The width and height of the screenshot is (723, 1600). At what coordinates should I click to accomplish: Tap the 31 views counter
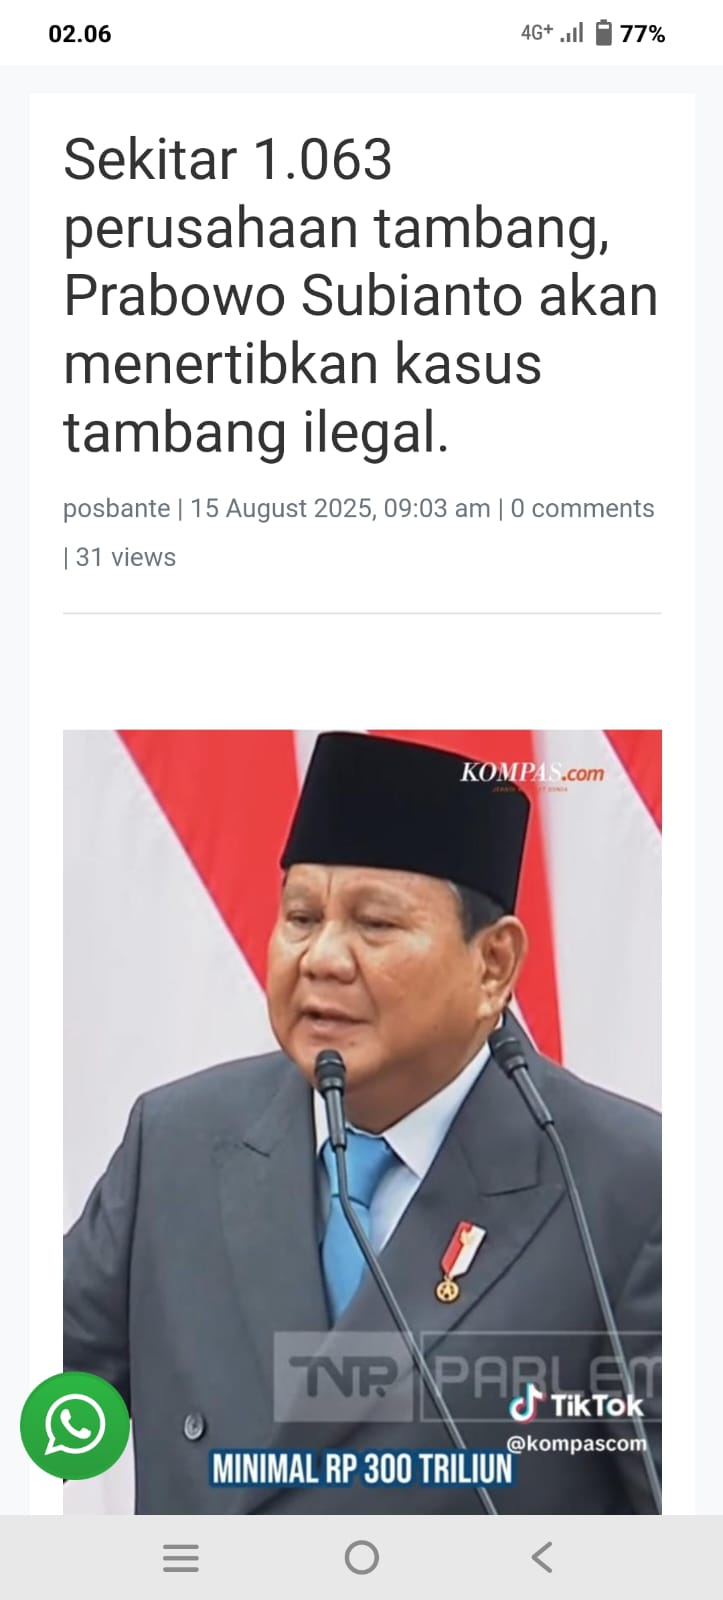click(125, 557)
